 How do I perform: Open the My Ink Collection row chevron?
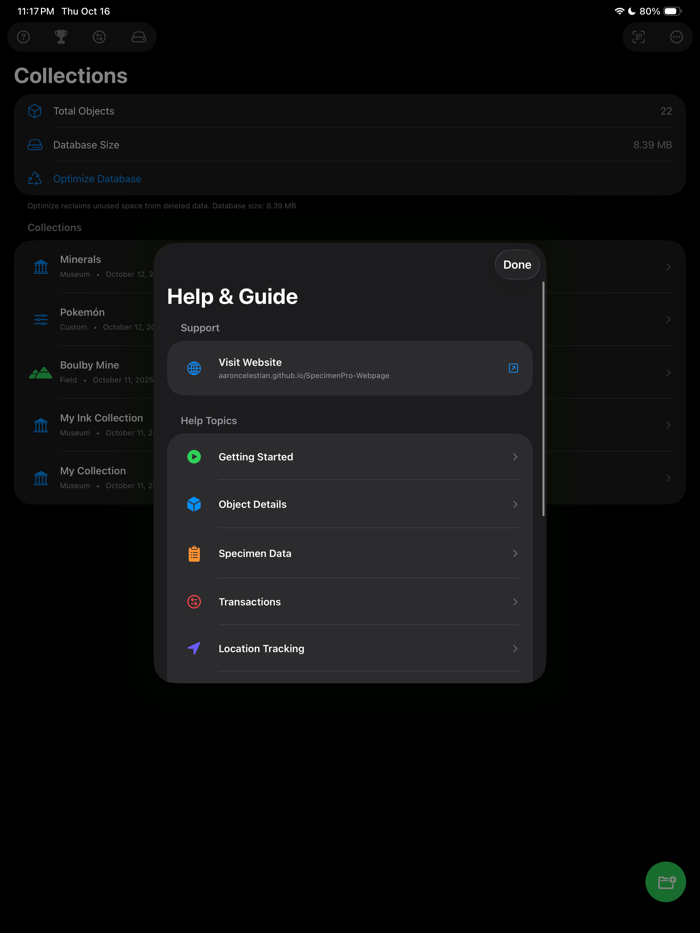click(668, 425)
